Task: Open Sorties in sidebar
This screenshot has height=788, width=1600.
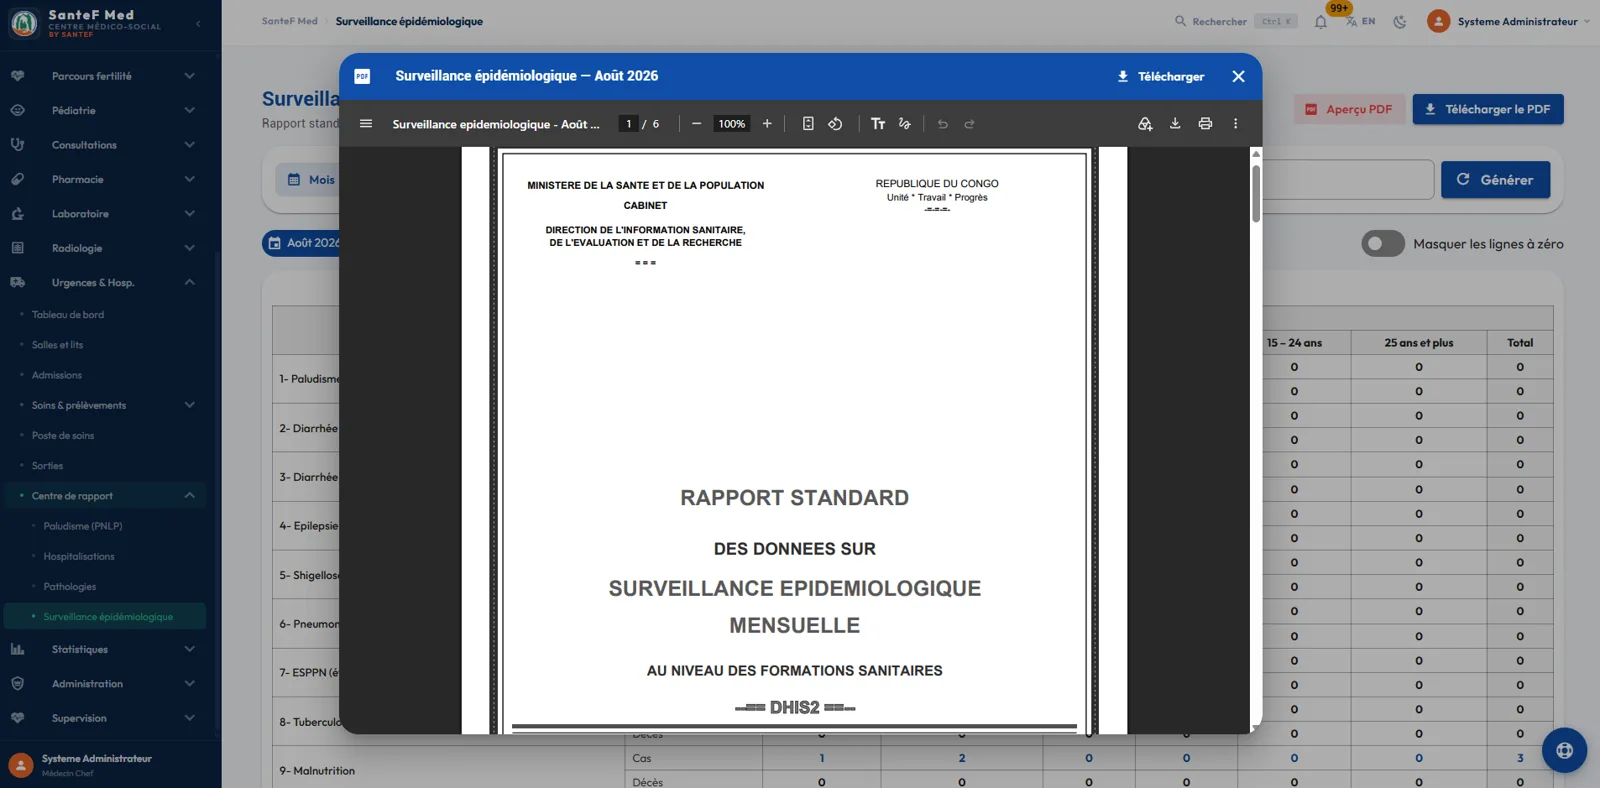Action: 47,466
